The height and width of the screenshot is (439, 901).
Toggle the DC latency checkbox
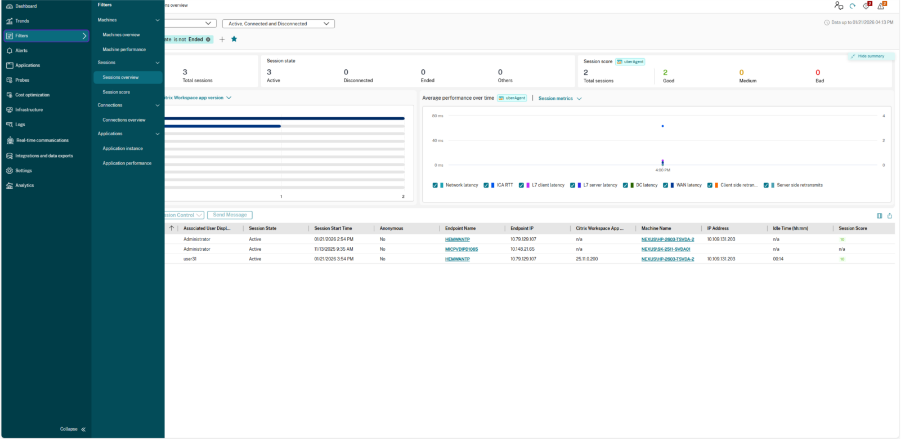(x=626, y=185)
